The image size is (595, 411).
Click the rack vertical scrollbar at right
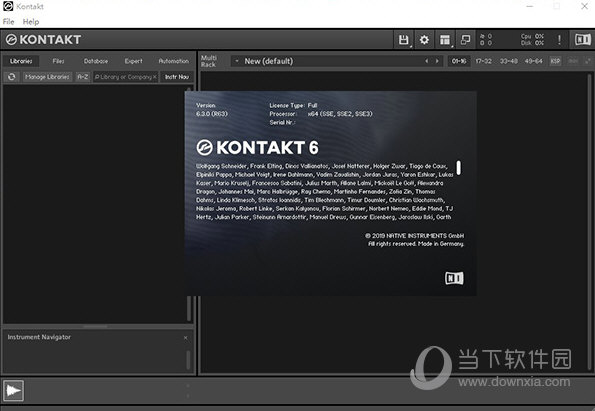(x=589, y=222)
